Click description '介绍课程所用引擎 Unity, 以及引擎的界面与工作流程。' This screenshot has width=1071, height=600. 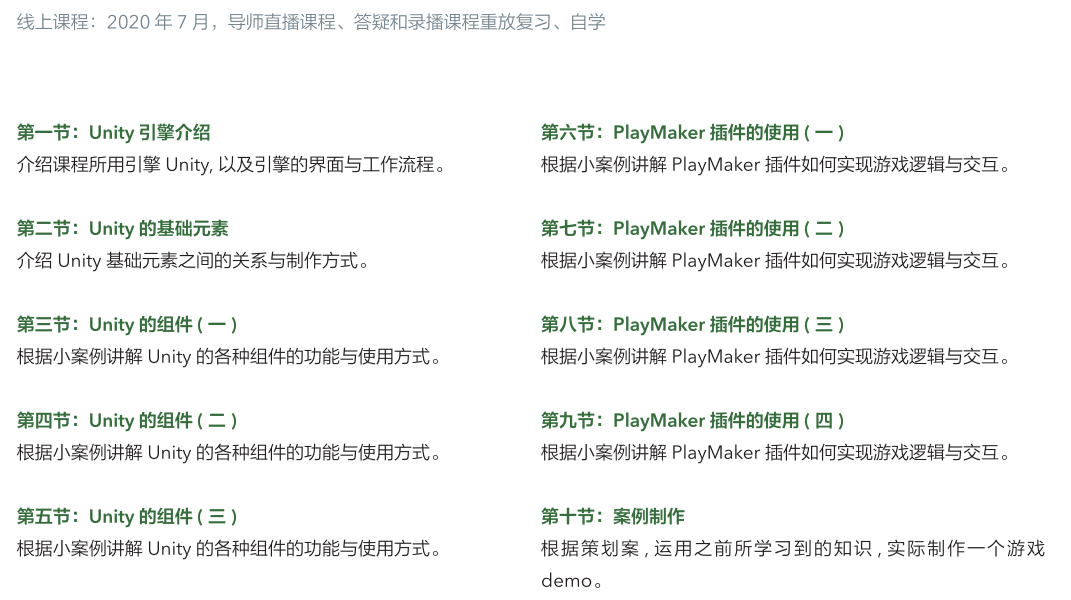coord(232,165)
